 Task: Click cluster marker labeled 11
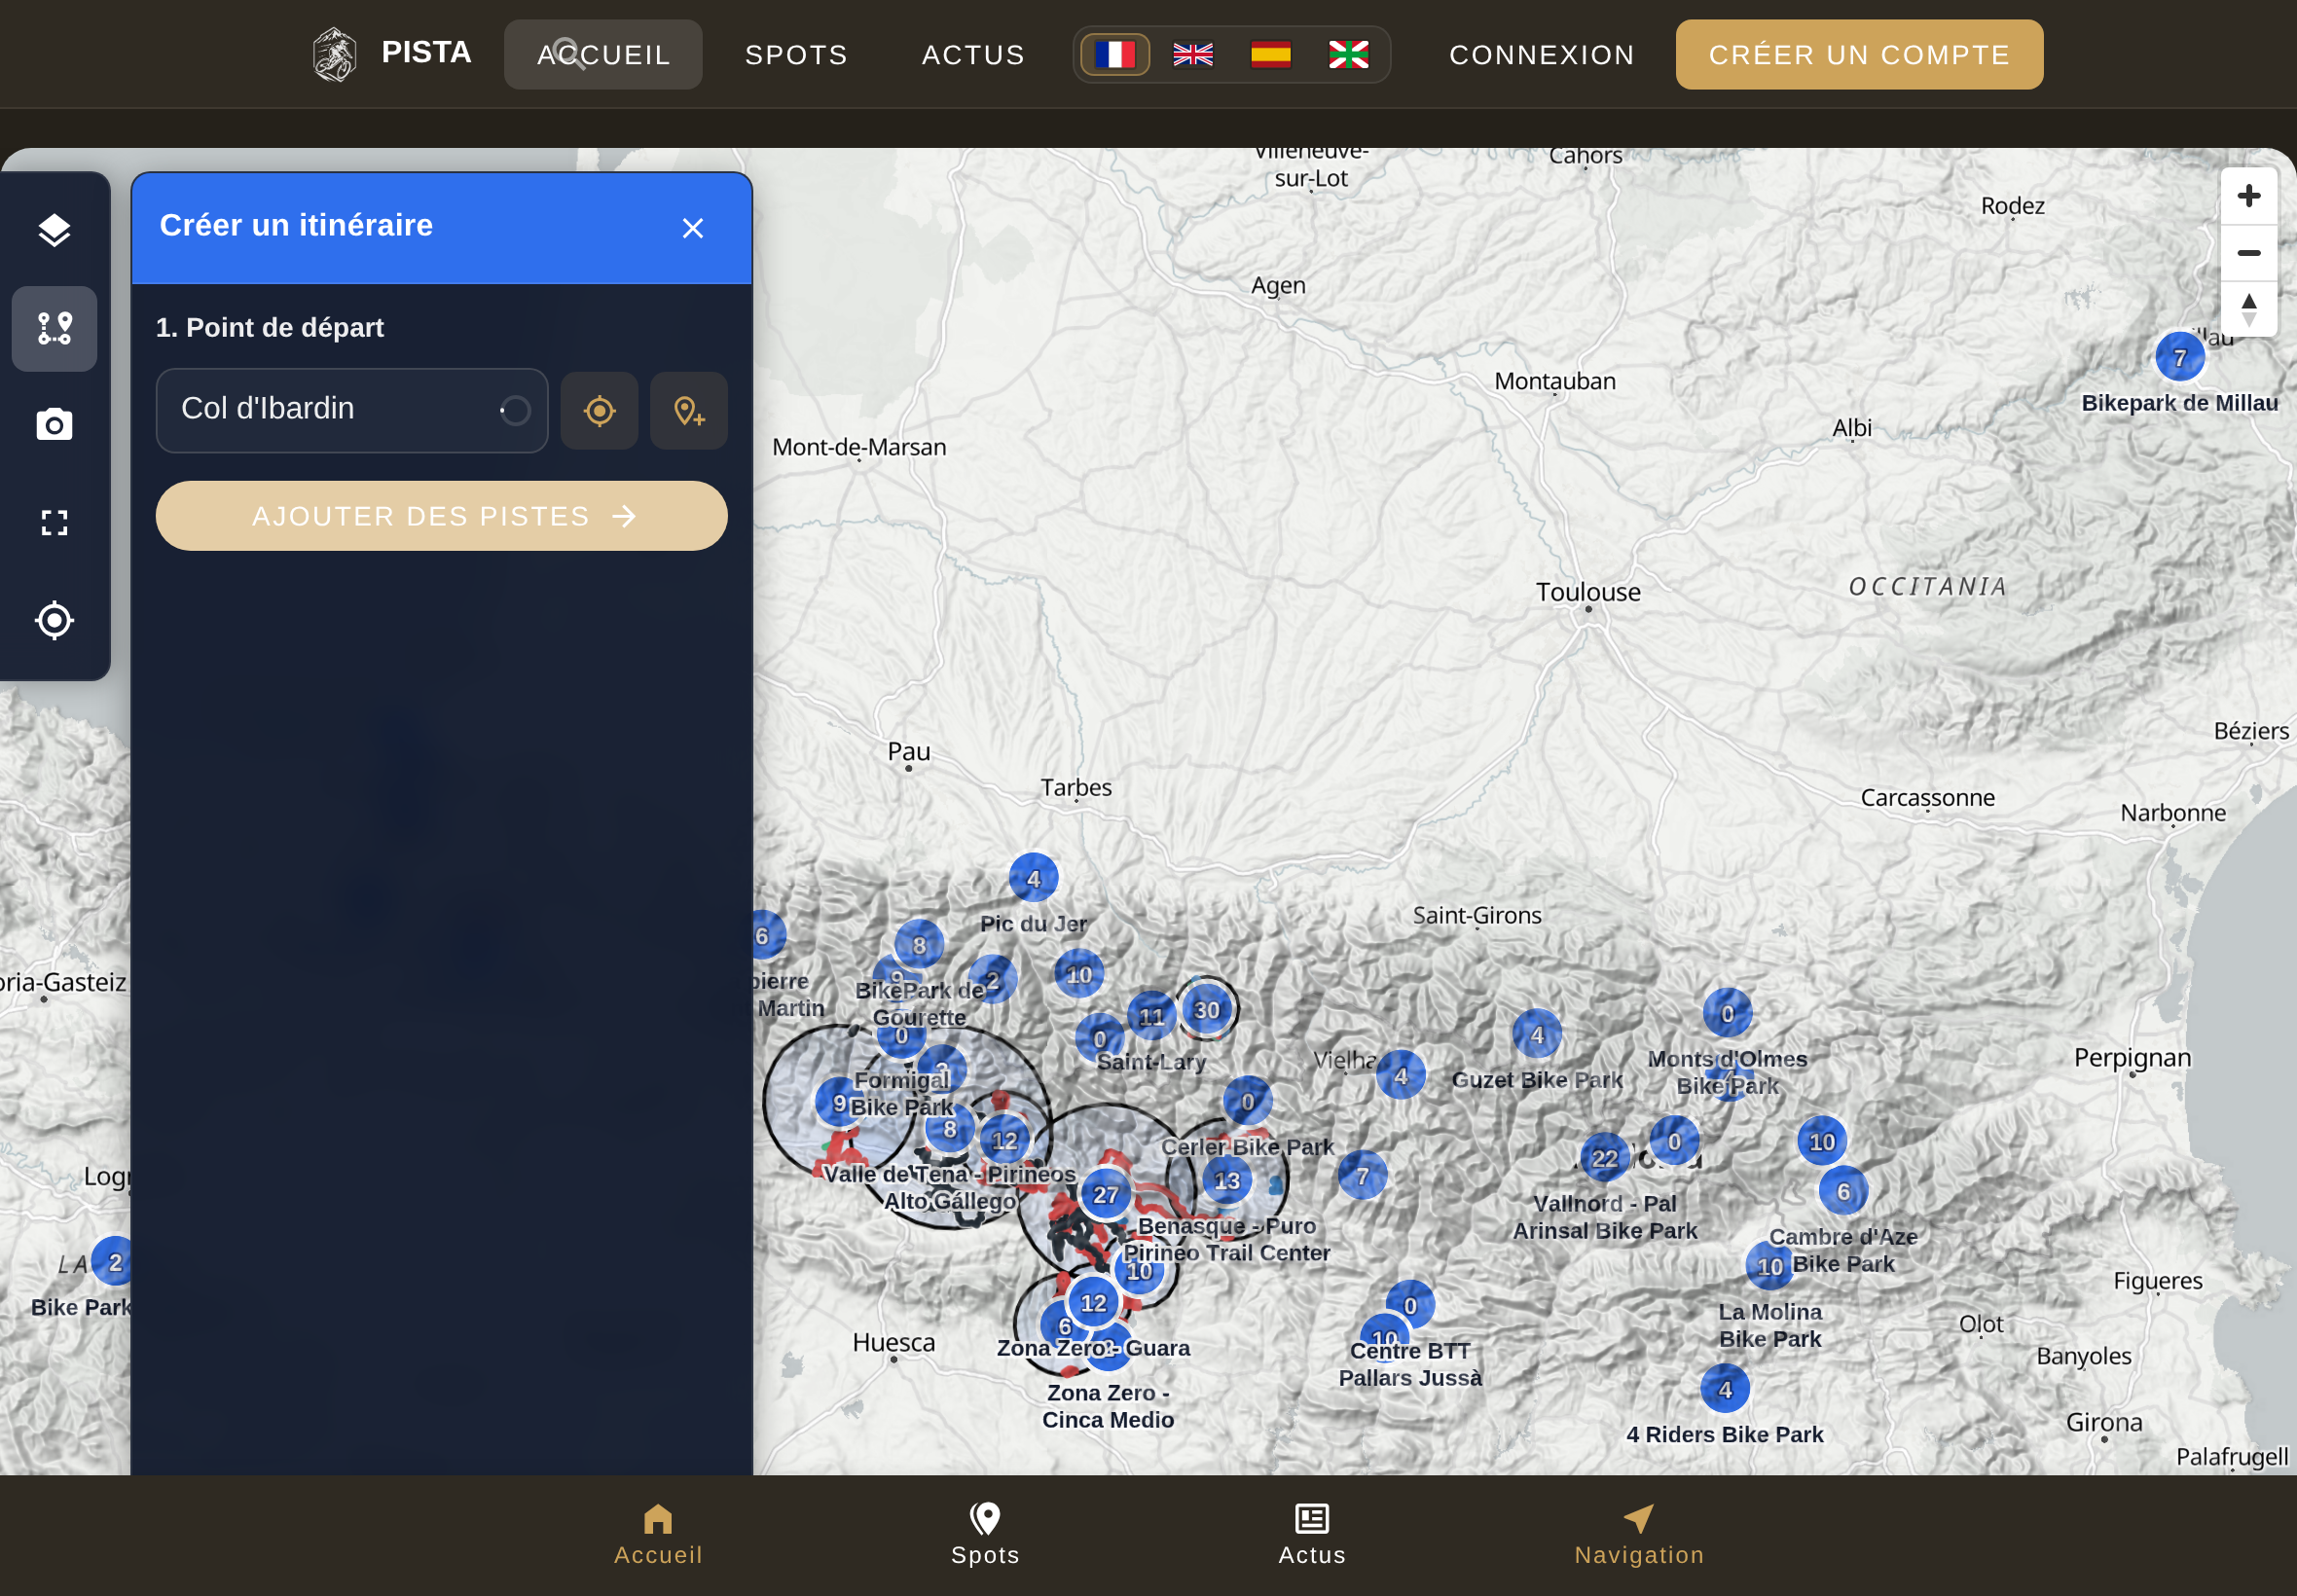pos(1152,1017)
